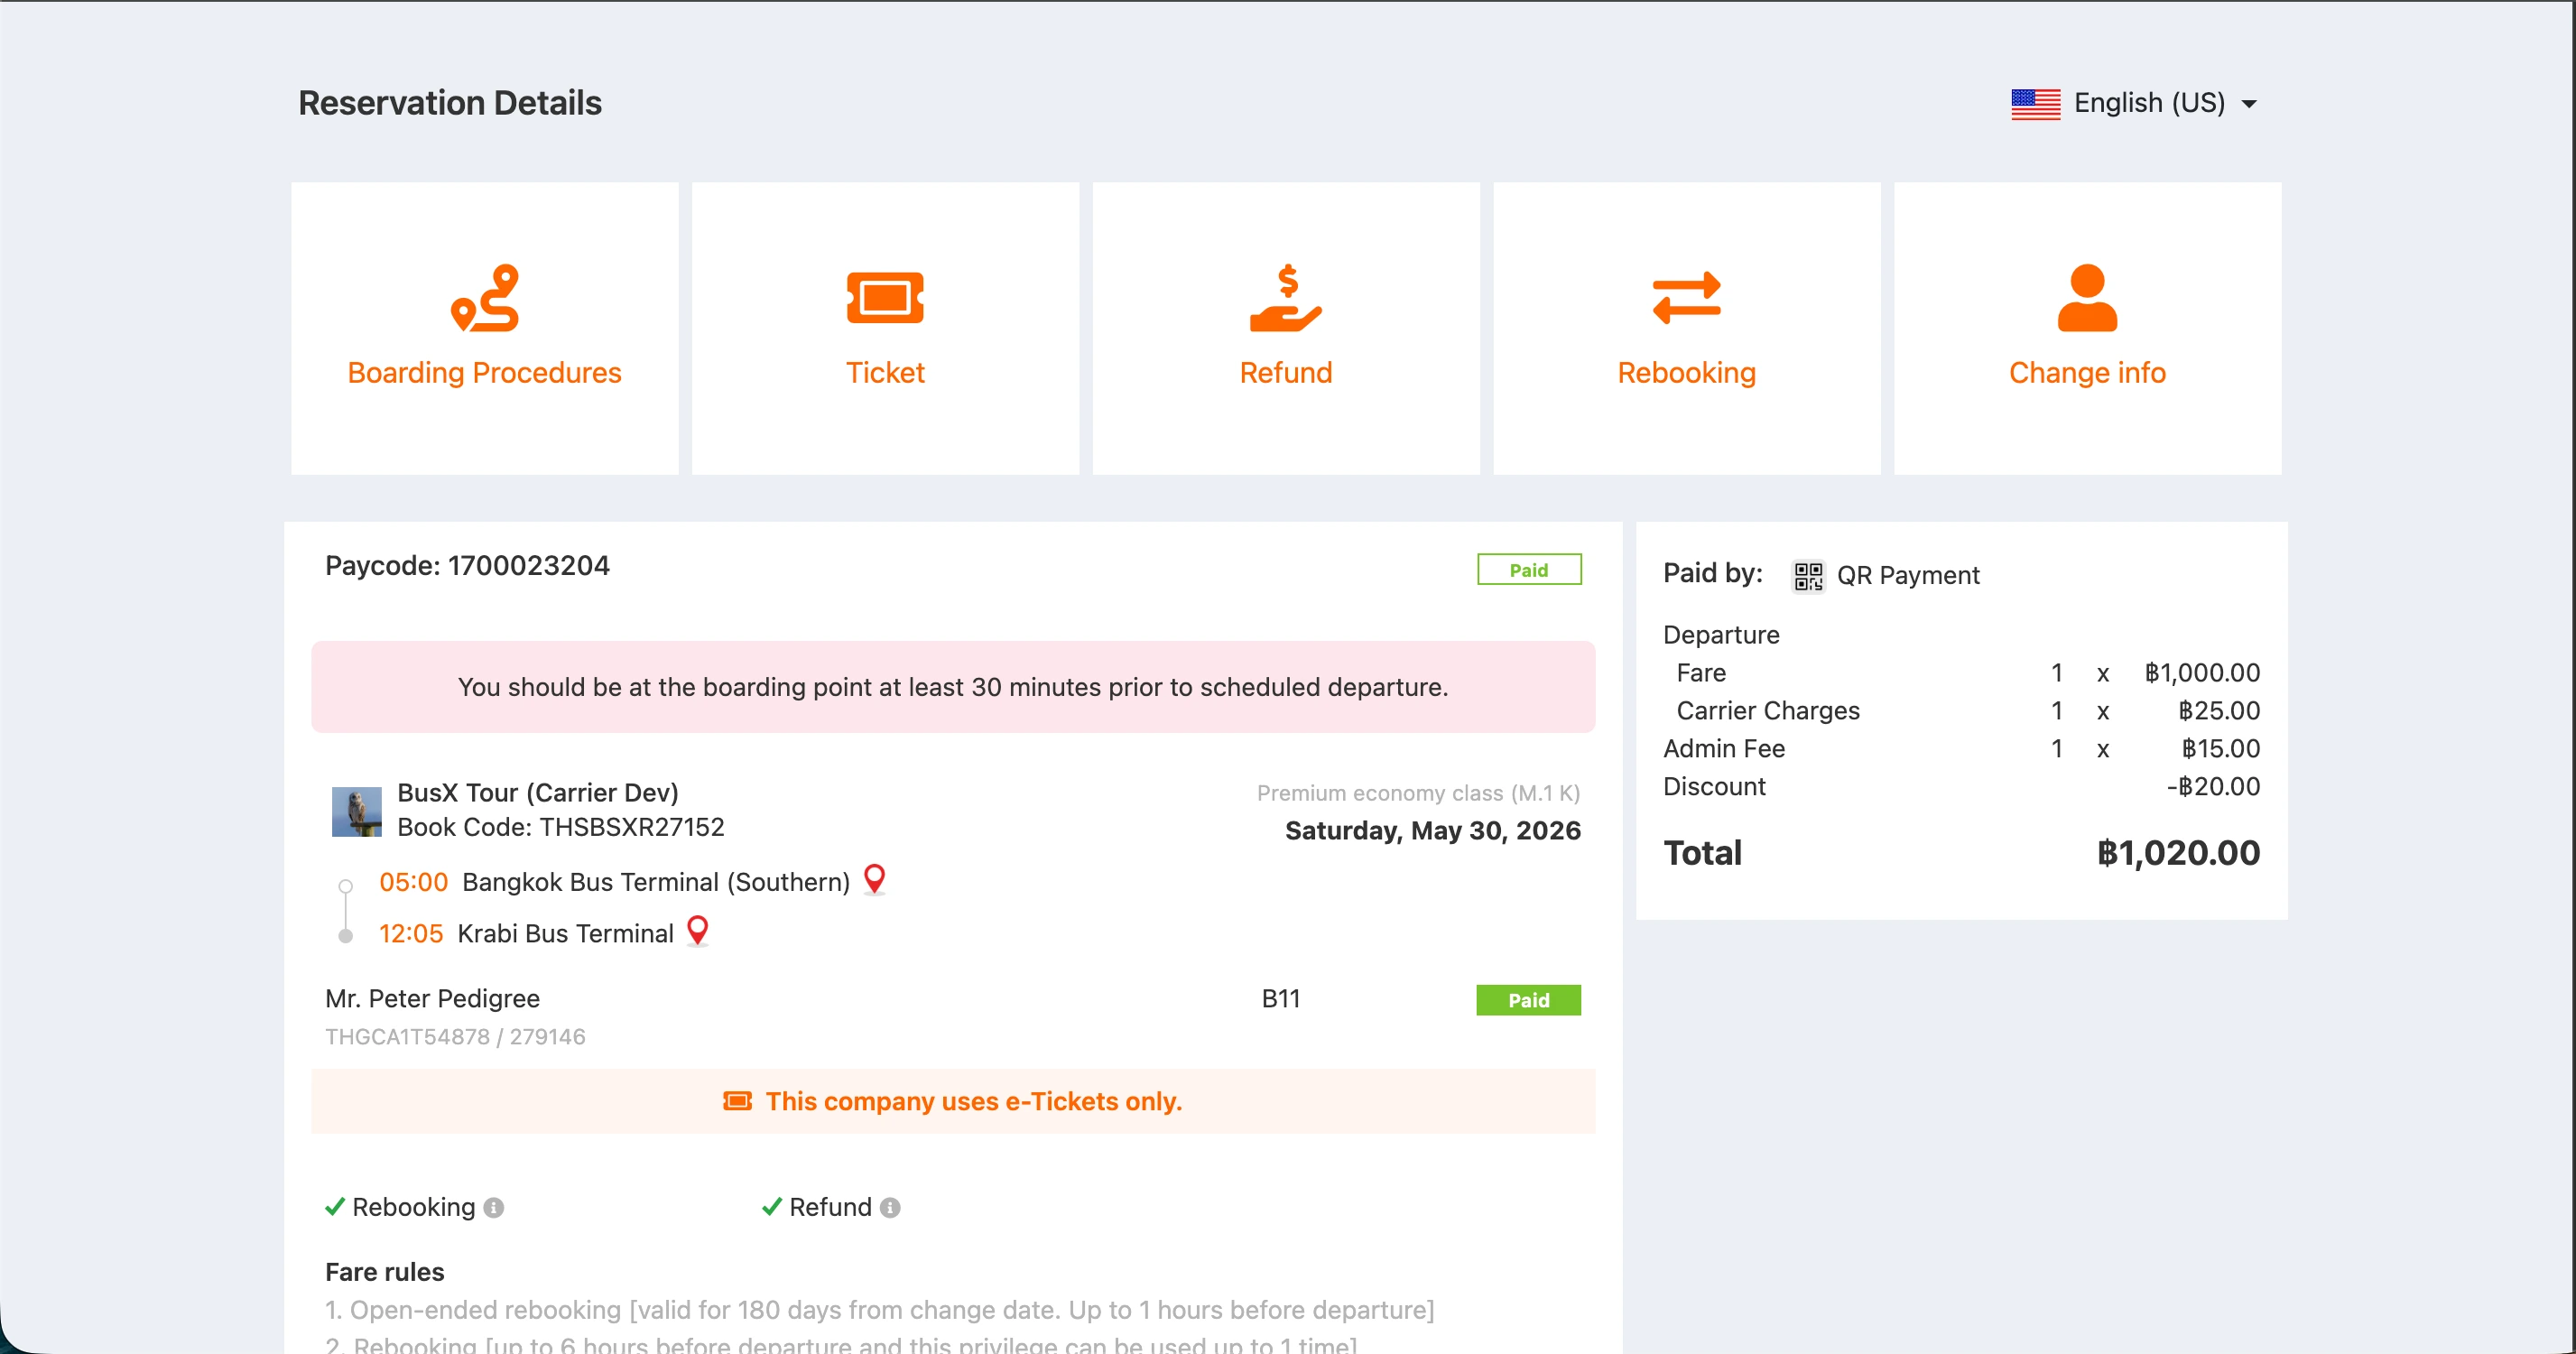
Task: Click the Boarding Procedures route icon
Action: (x=485, y=297)
